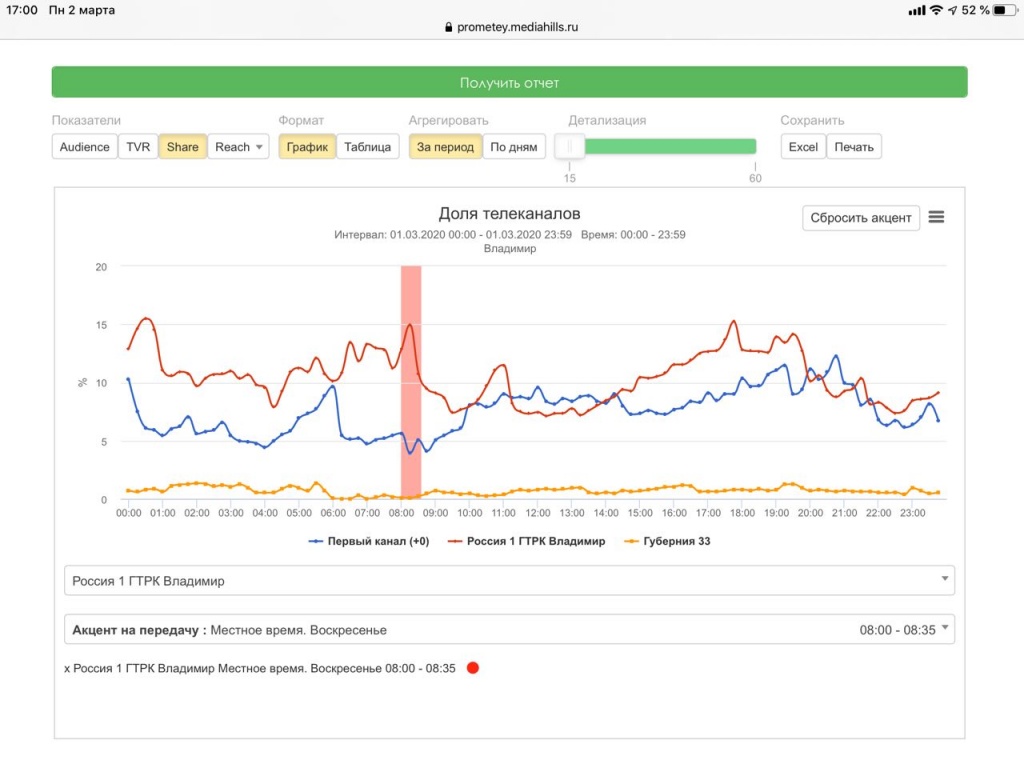Click the Детализация slider handle
Image resolution: width=1024 pixels, height=768 pixels.
pos(569,147)
